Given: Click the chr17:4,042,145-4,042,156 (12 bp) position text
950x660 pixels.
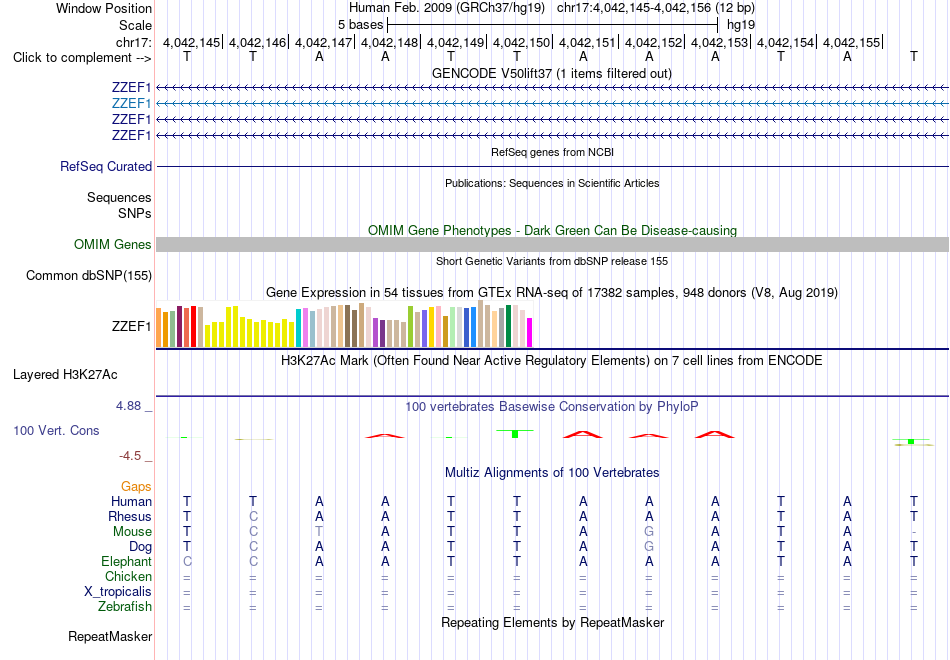Looking at the screenshot, I should pos(656,8).
